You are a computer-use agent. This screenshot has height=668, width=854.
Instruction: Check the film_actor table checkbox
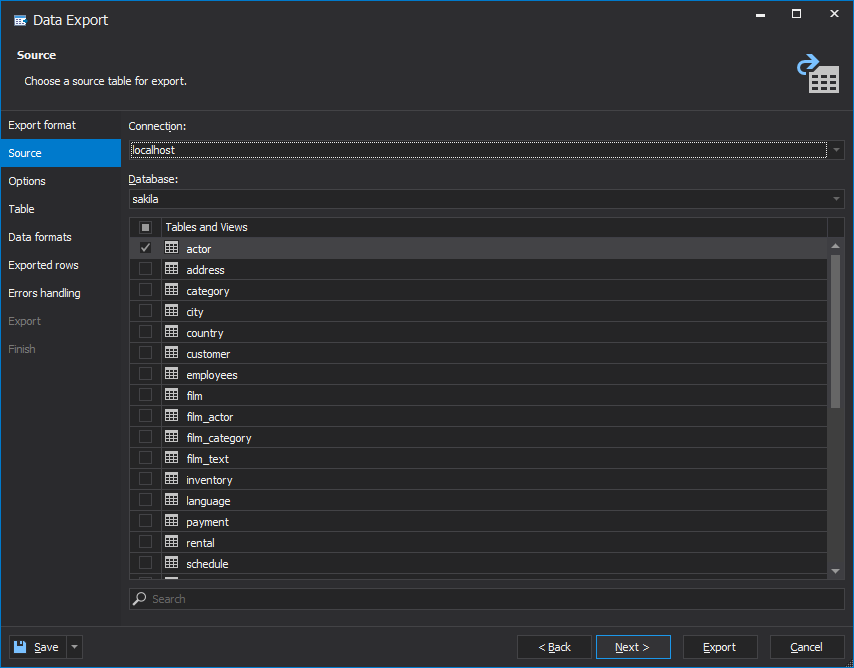coord(145,416)
